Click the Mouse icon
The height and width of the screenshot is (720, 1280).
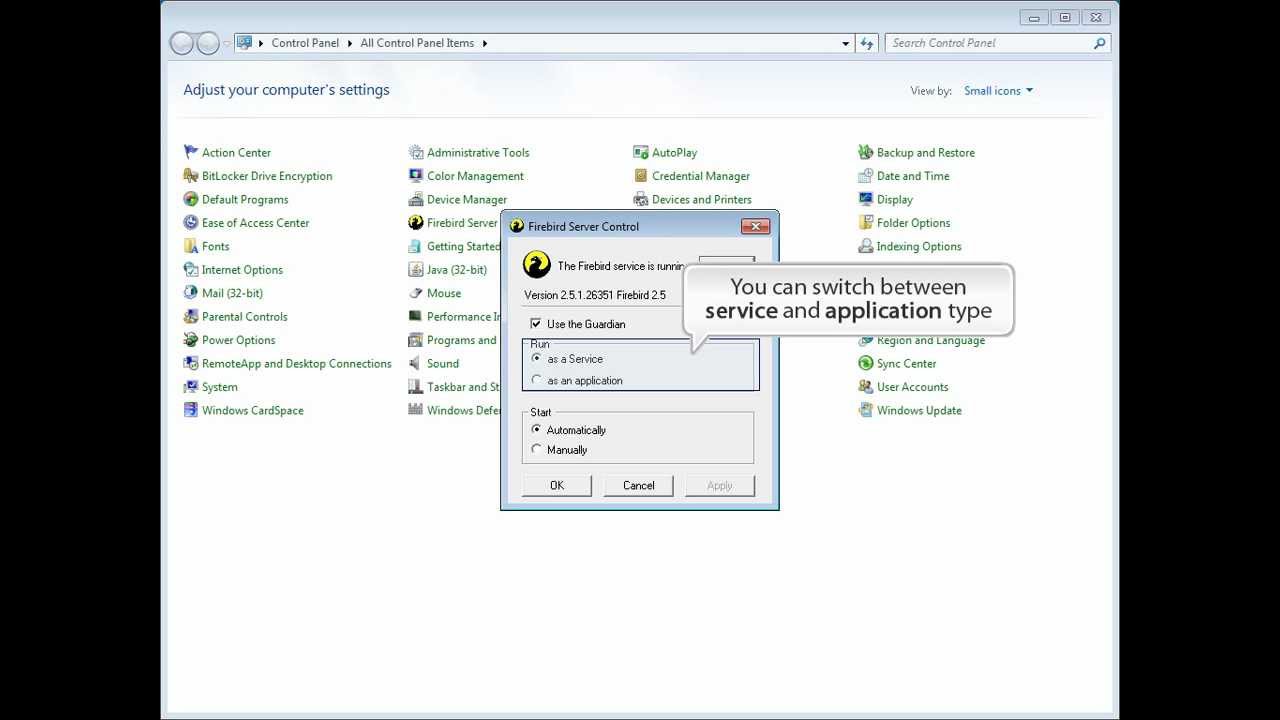pyautogui.click(x=416, y=293)
